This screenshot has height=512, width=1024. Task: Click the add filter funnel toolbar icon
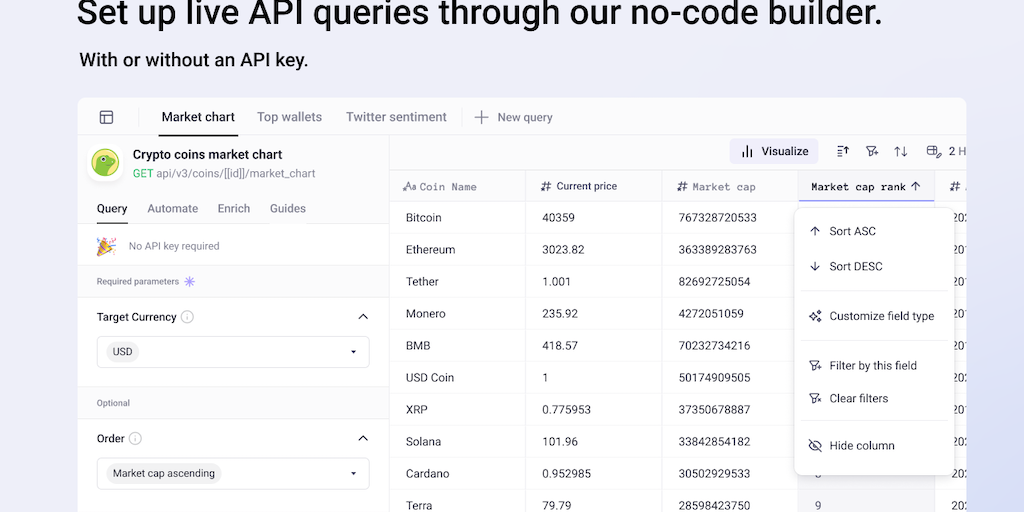pyautogui.click(x=872, y=151)
